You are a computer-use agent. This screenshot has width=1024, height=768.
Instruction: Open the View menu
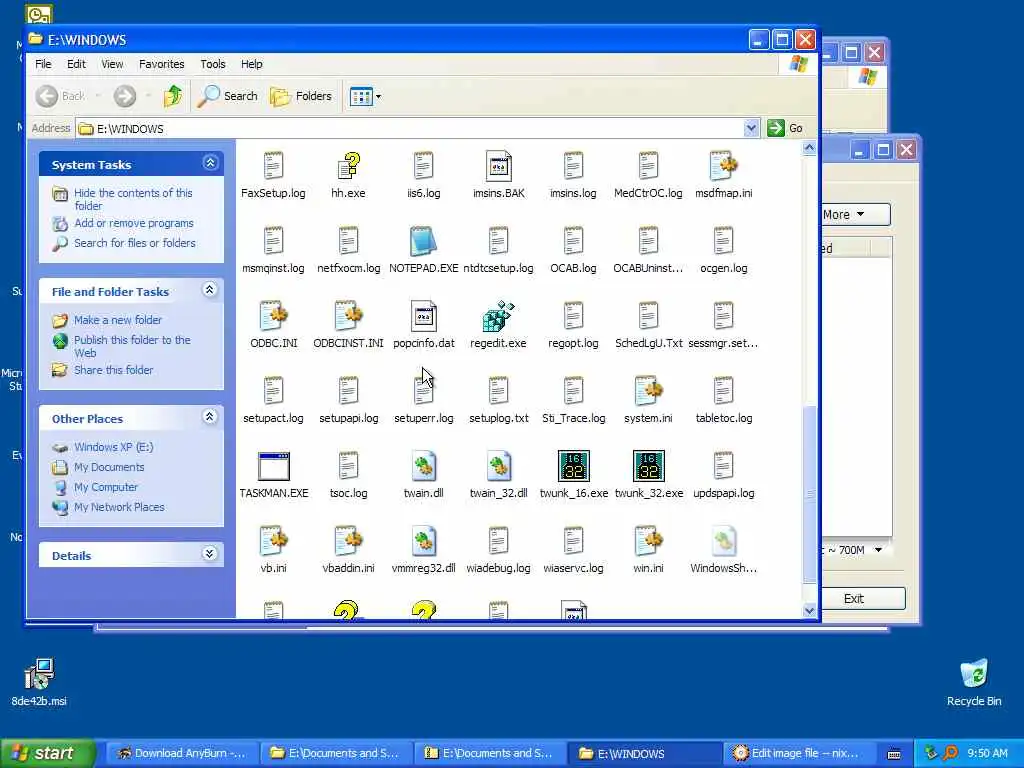click(x=112, y=64)
